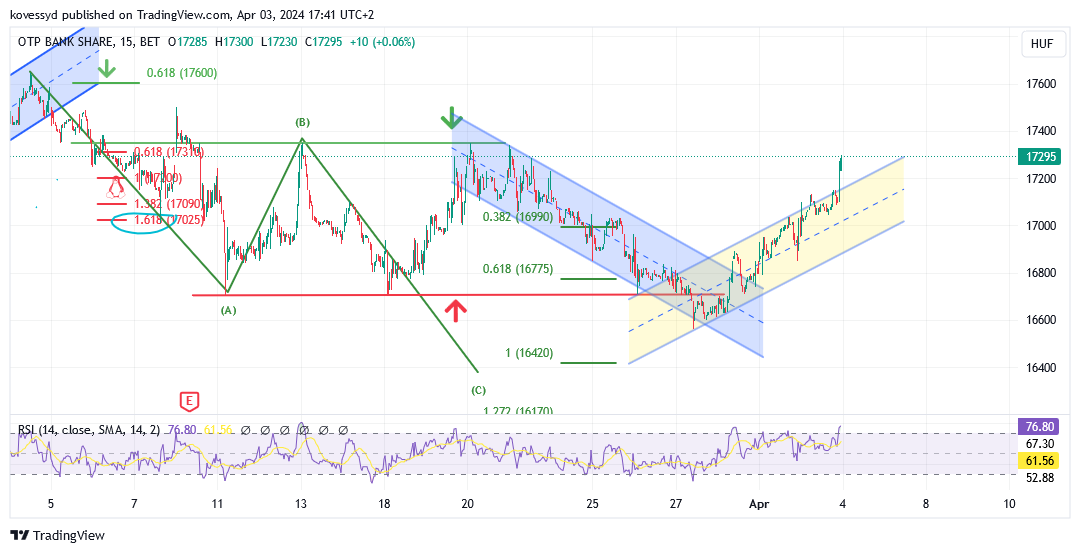The height and width of the screenshot is (553, 1080).
Task: Click the current price tag 17295
Action: click(x=1041, y=156)
